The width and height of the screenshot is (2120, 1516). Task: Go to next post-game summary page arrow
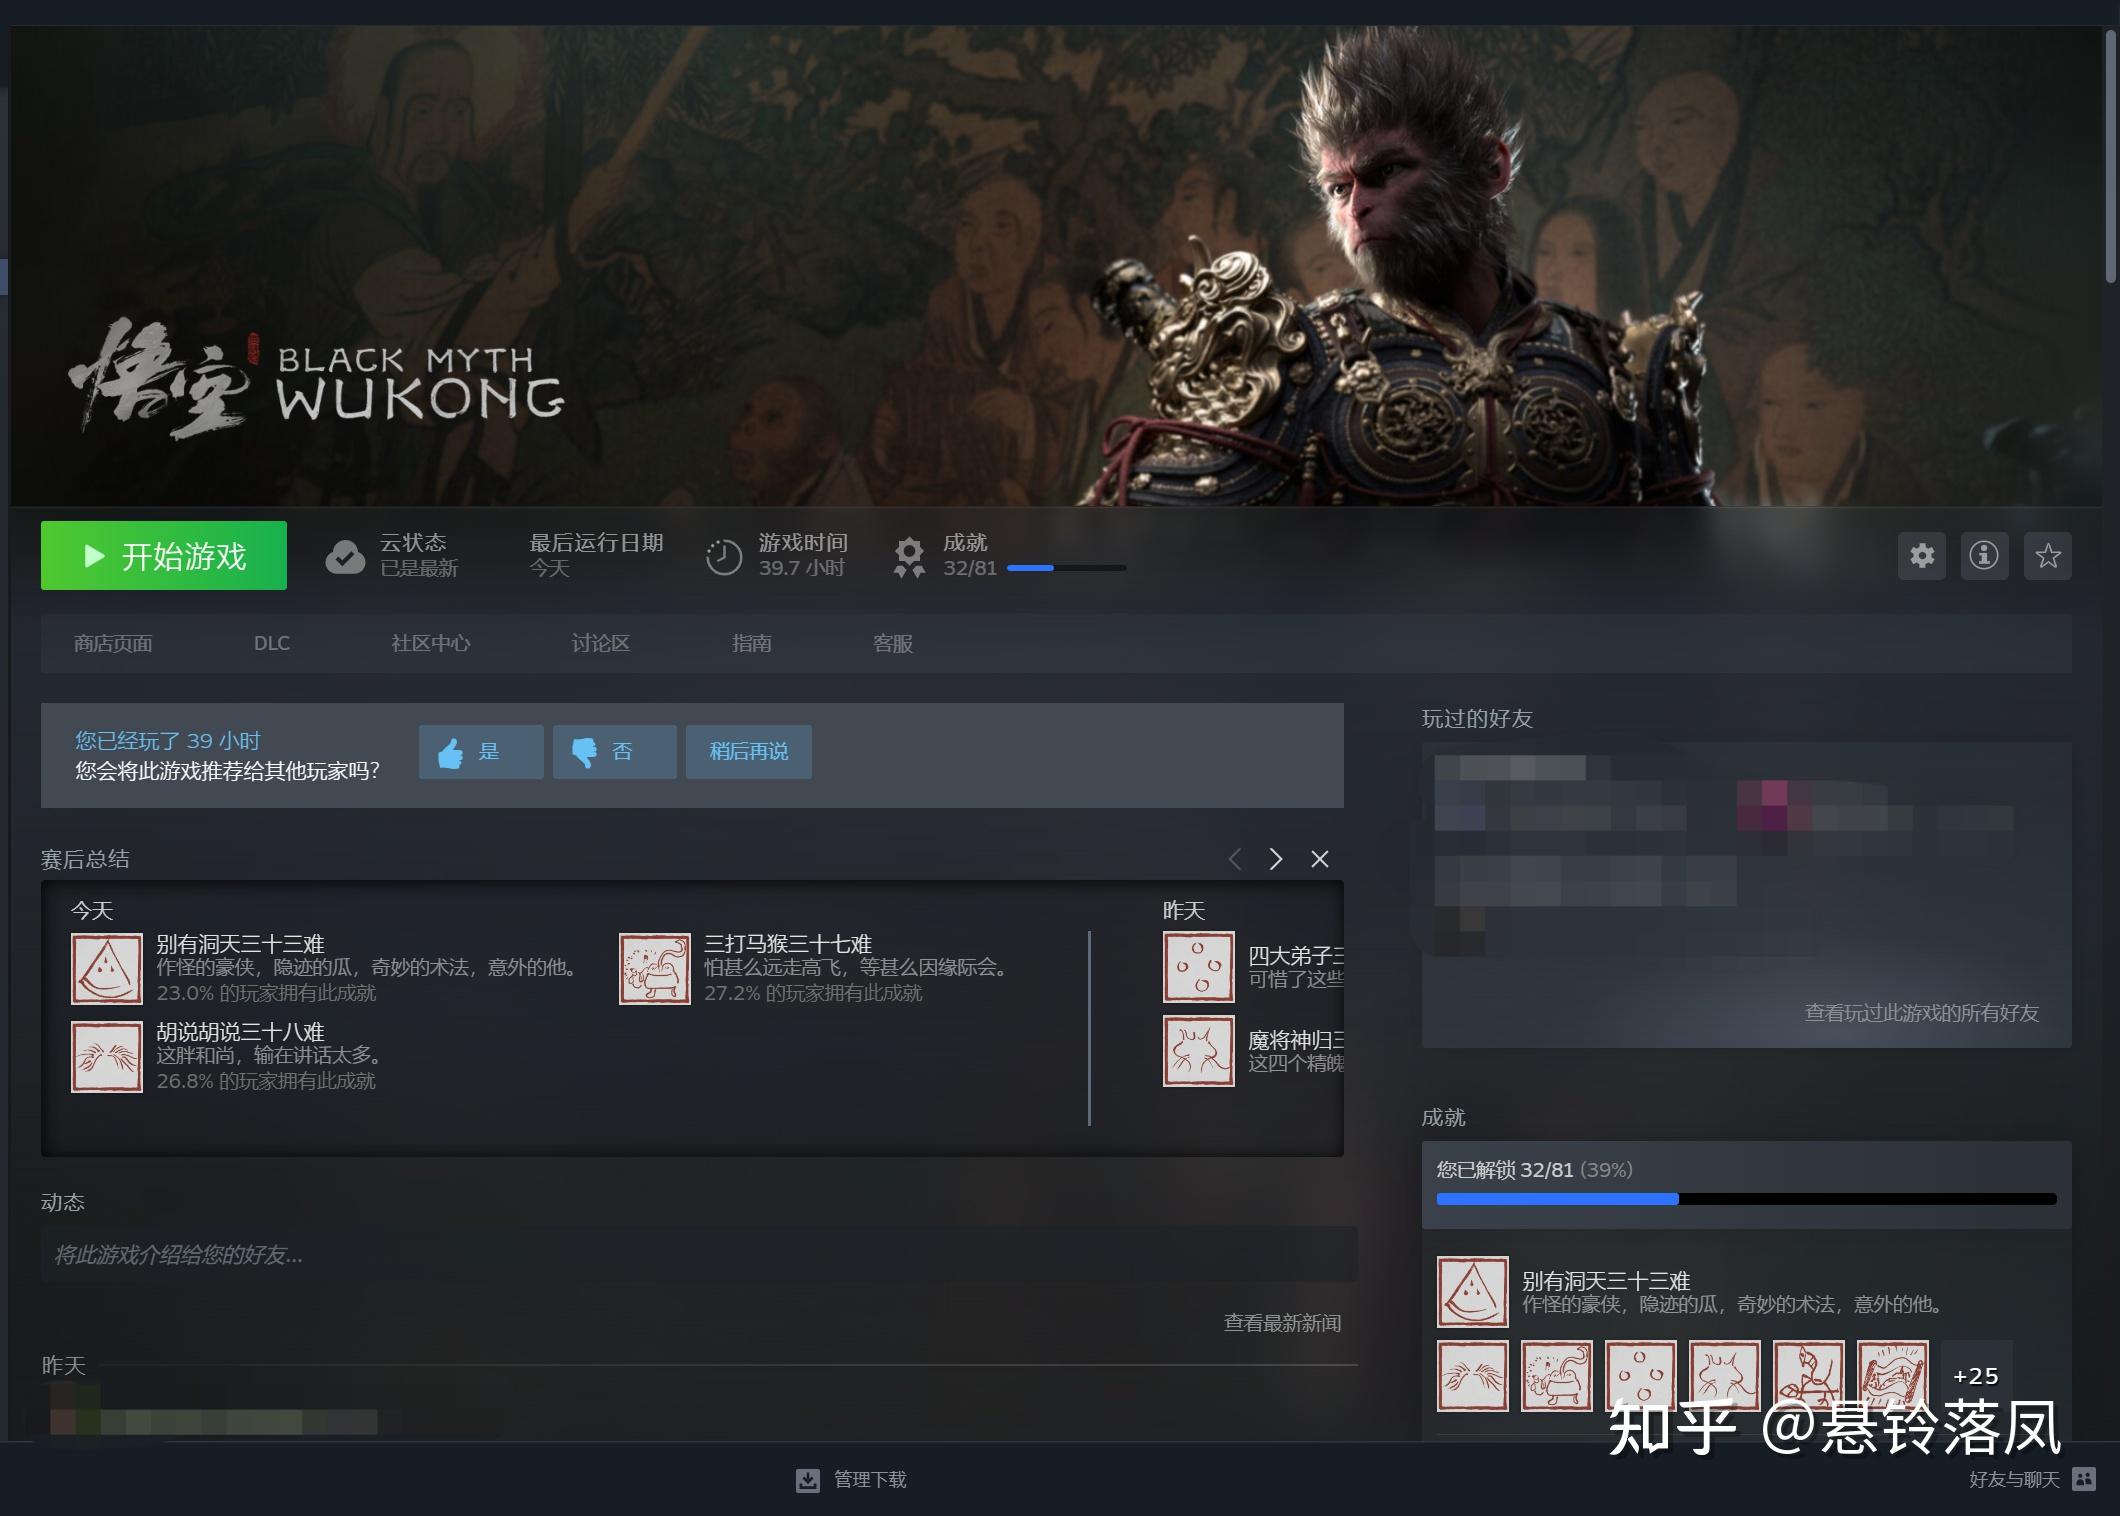(1275, 859)
